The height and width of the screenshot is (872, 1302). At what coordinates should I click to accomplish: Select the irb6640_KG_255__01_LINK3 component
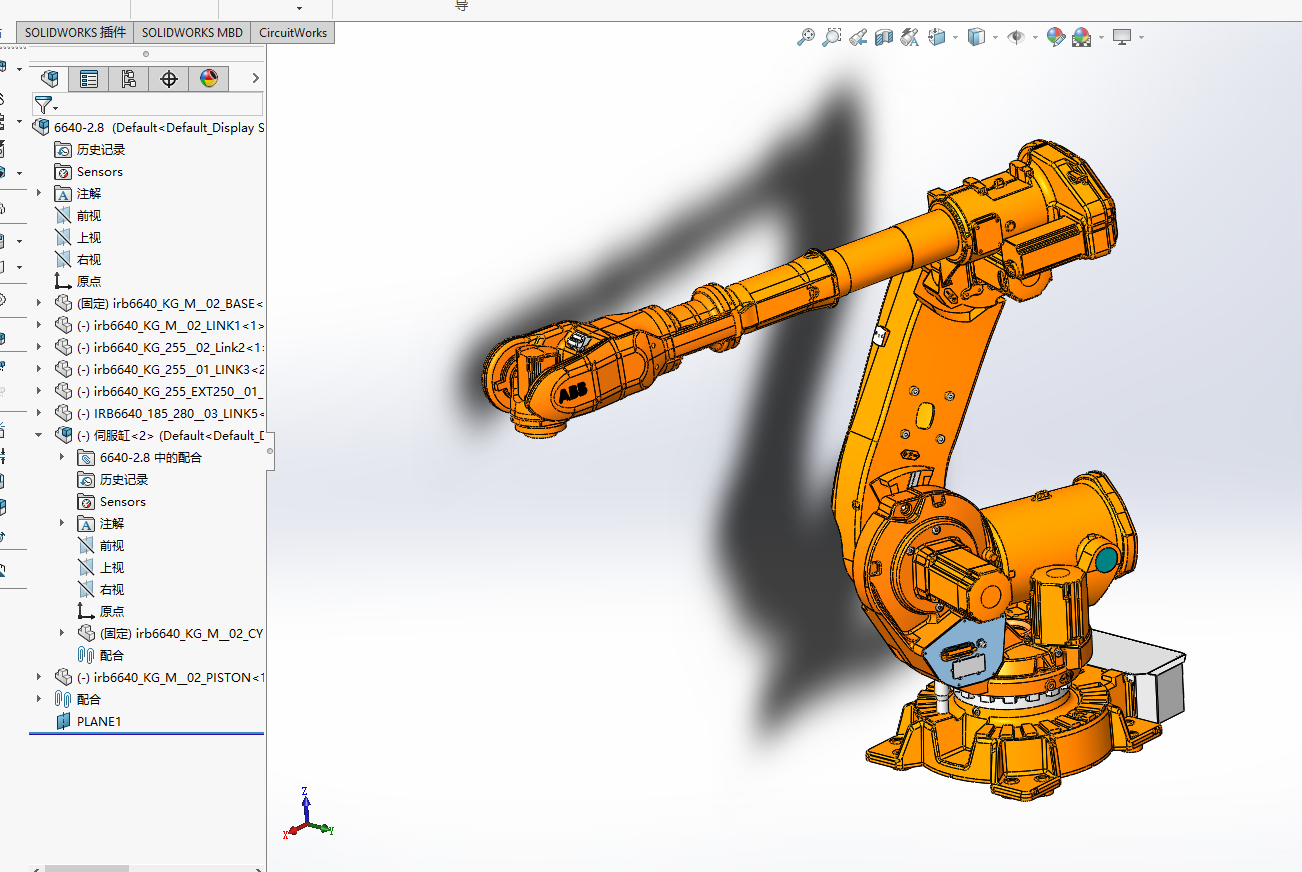click(159, 369)
